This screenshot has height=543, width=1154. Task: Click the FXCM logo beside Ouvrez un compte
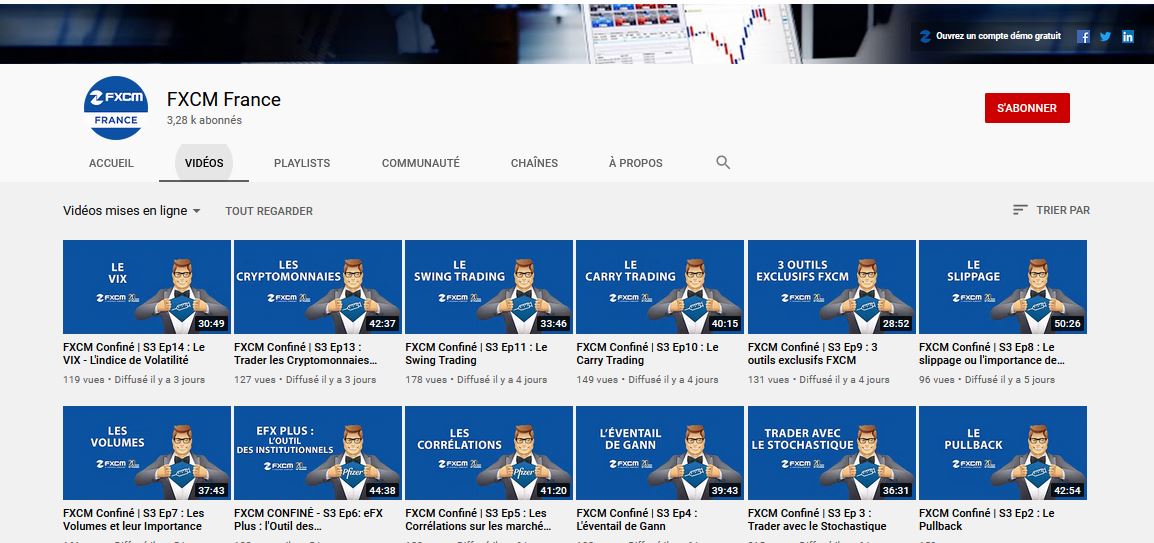[925, 36]
